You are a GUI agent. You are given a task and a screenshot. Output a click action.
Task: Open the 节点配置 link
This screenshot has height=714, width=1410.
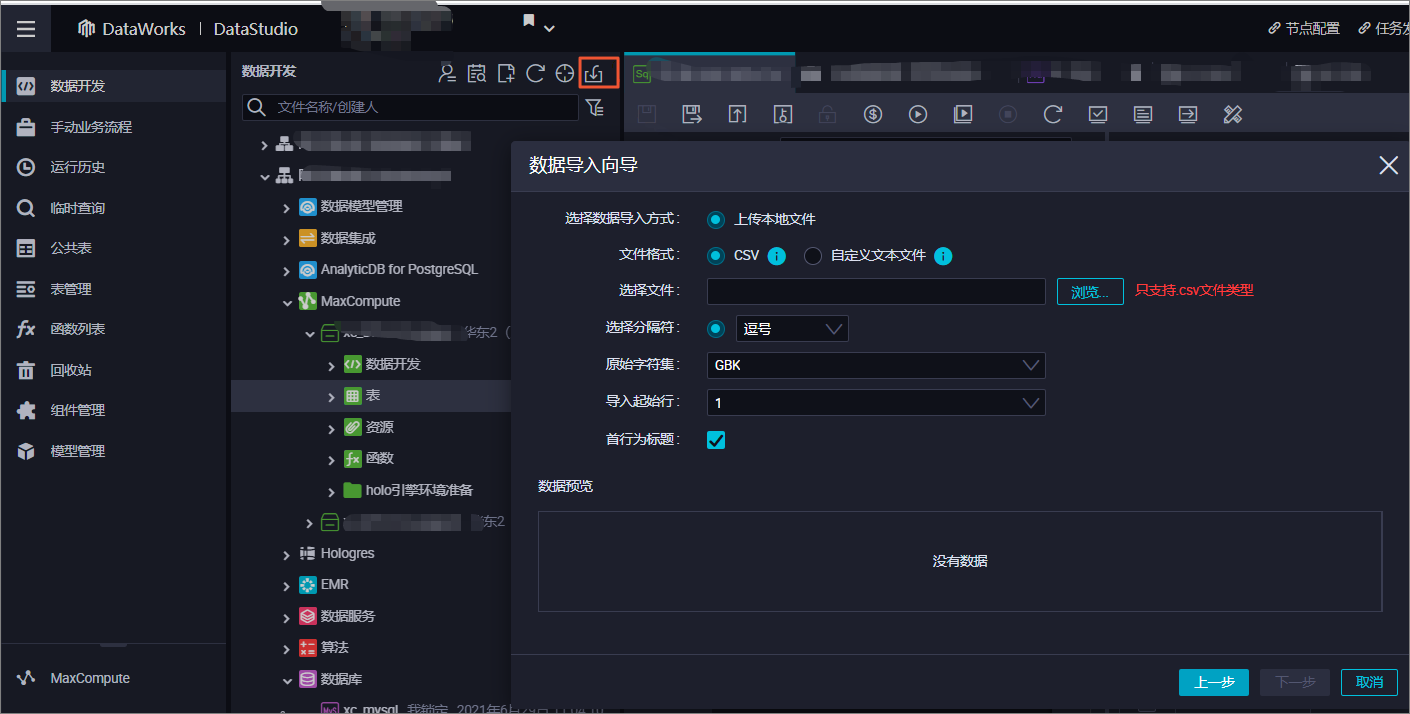(x=1304, y=29)
